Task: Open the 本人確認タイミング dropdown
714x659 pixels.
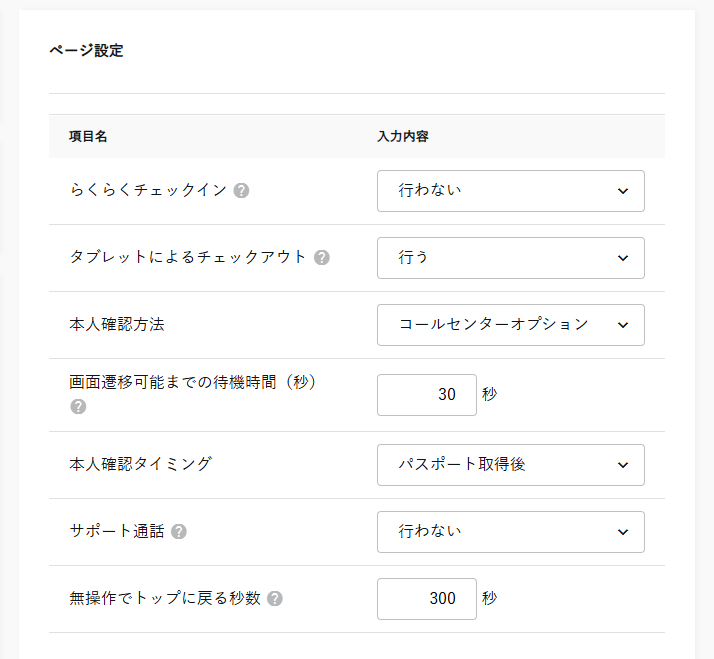Action: click(x=510, y=465)
